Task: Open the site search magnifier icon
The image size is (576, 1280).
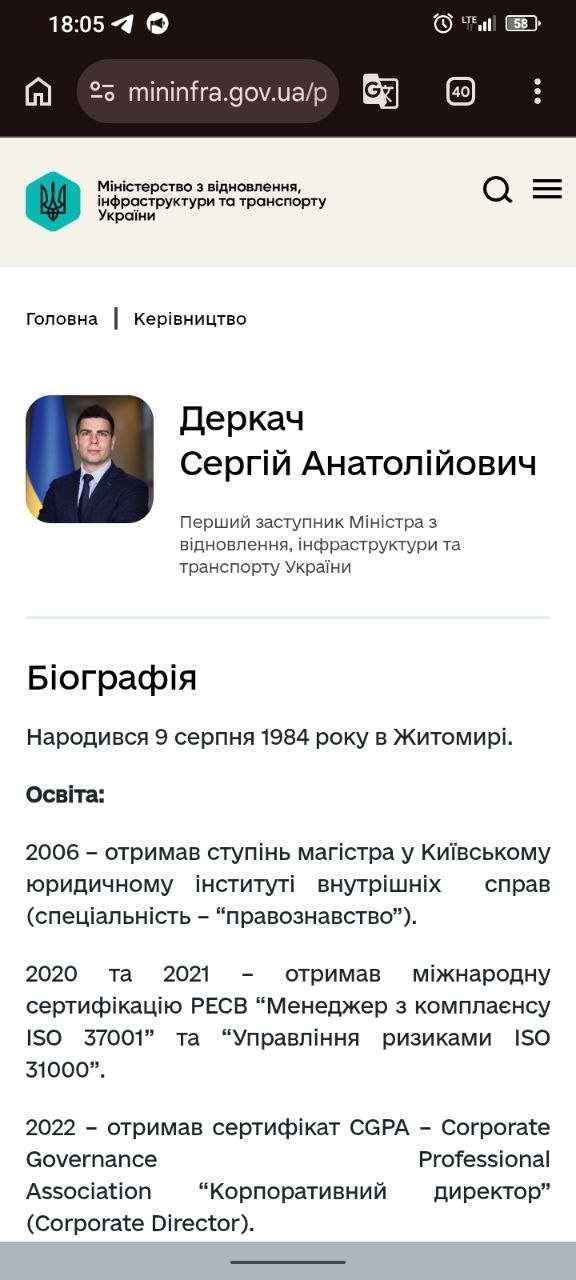Action: [x=497, y=189]
